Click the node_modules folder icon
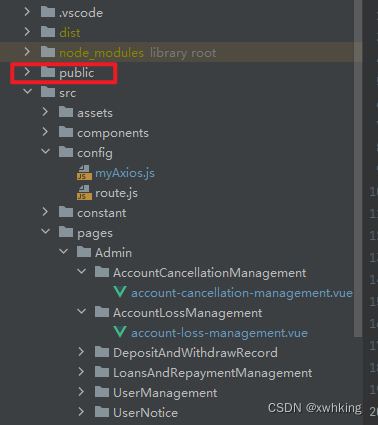The height and width of the screenshot is (425, 378). (48, 52)
